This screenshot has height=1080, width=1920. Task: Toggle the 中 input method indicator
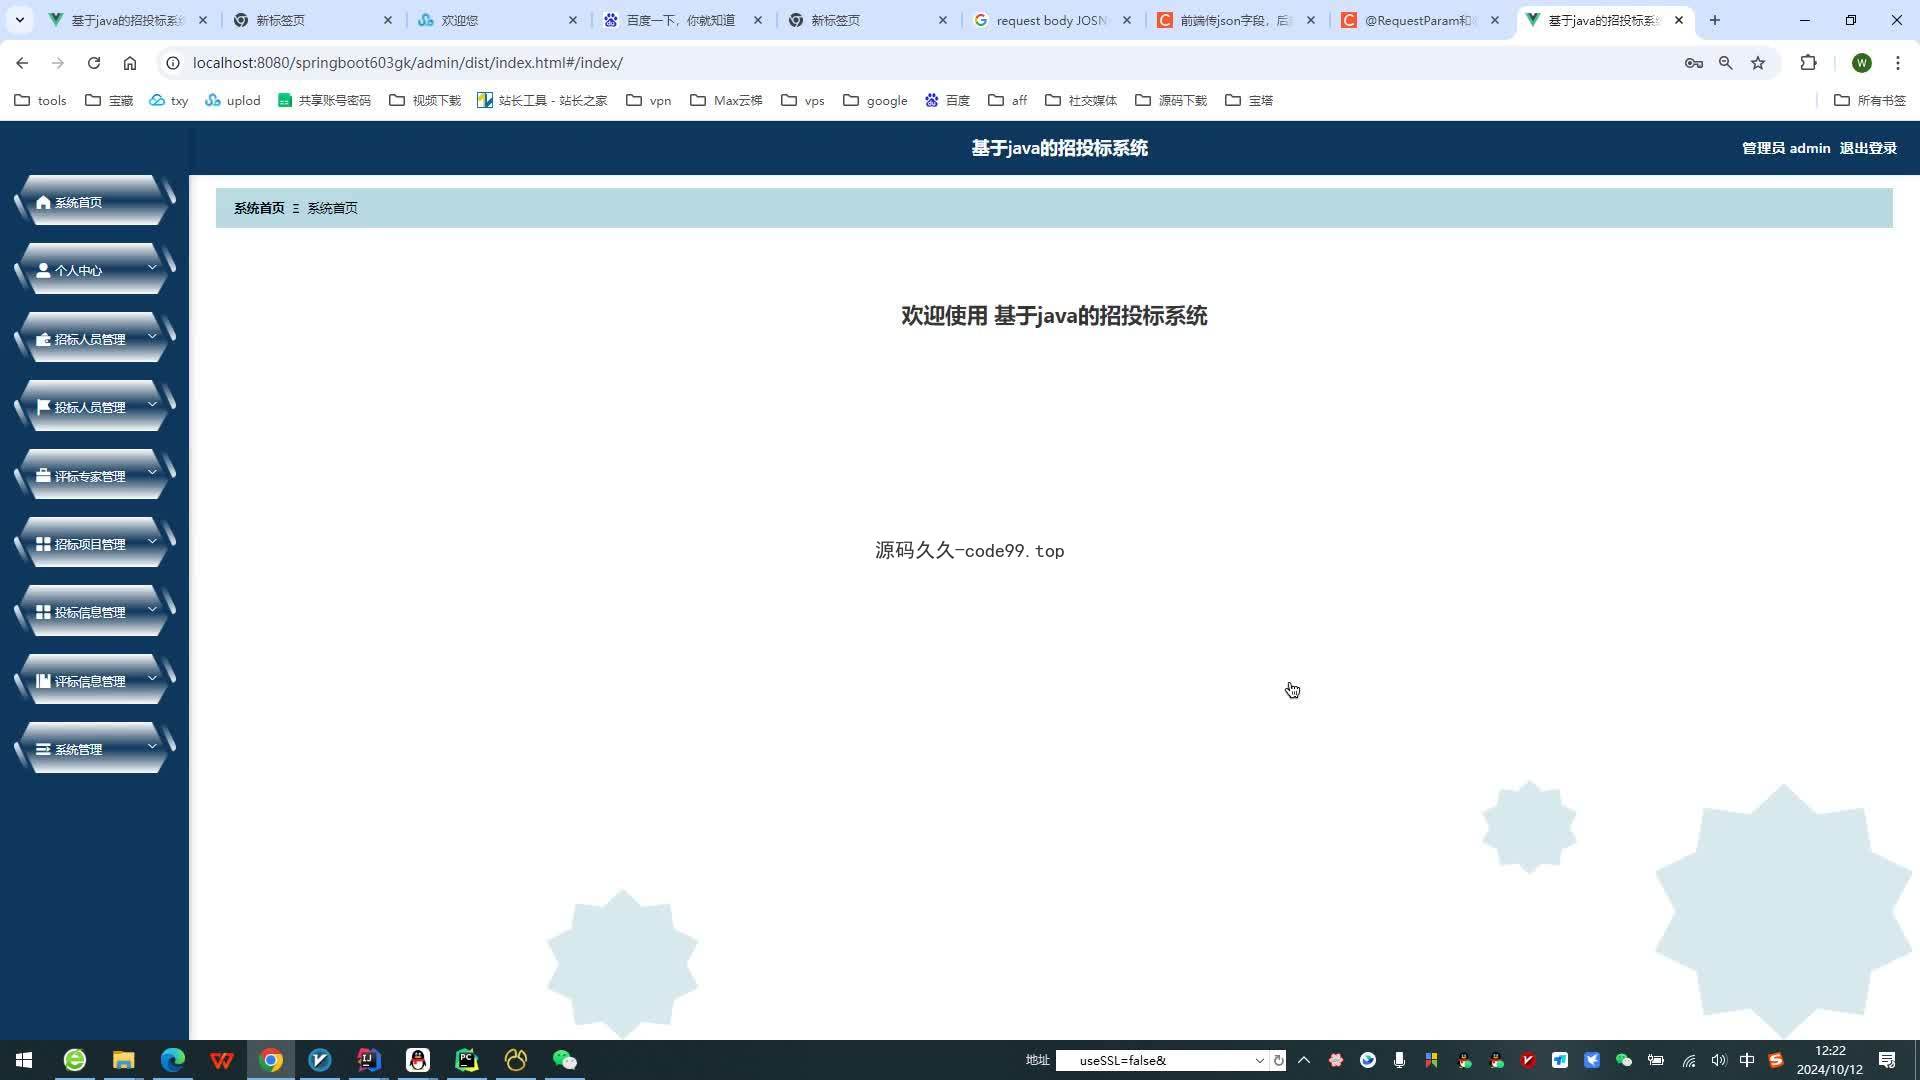(x=1747, y=1060)
